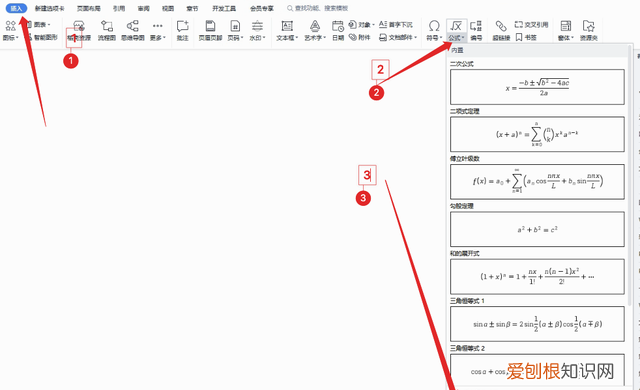Expand the document parts (文档部件) dropdown
This screenshot has height=390, width=640.
[x=398, y=38]
